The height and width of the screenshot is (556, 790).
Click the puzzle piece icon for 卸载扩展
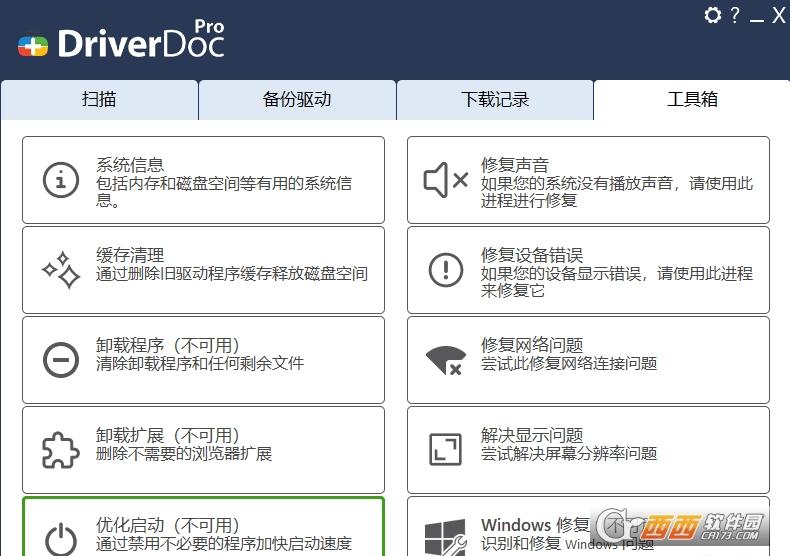point(61,450)
